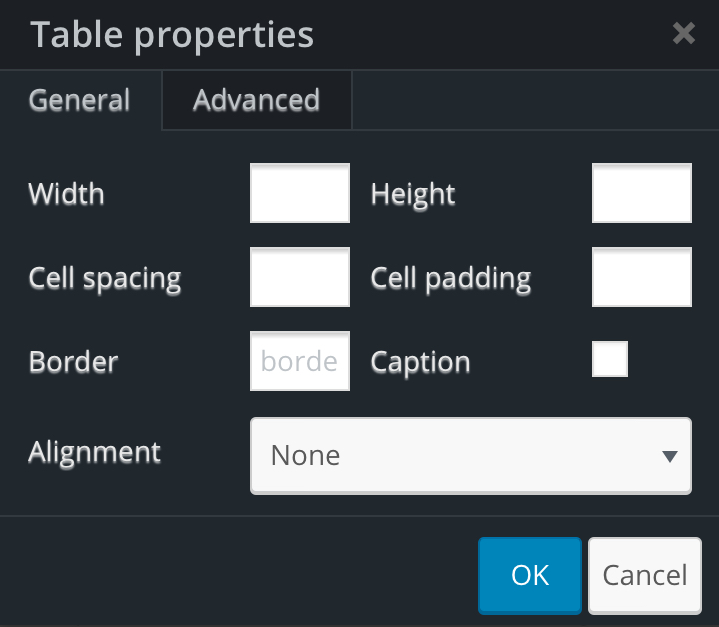Open the Advanced tab
Image resolution: width=719 pixels, height=627 pixels.
tap(256, 100)
